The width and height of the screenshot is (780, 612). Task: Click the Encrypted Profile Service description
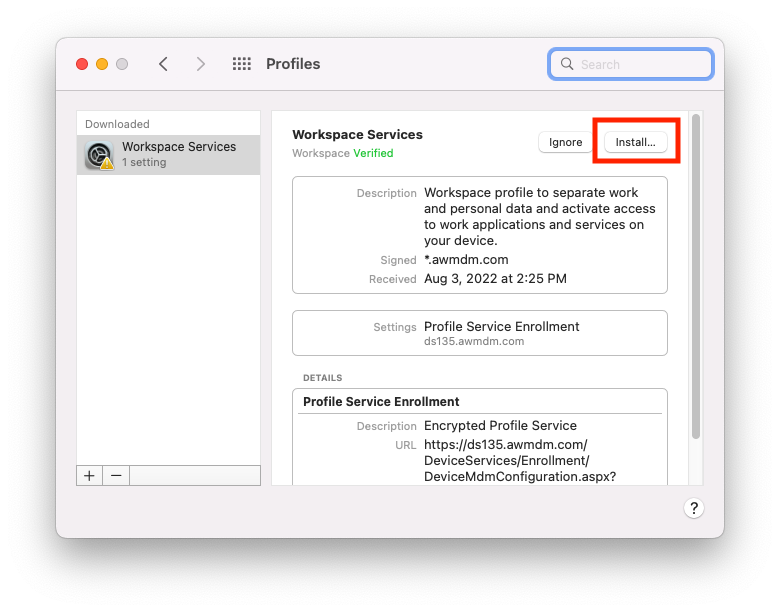tap(500, 426)
